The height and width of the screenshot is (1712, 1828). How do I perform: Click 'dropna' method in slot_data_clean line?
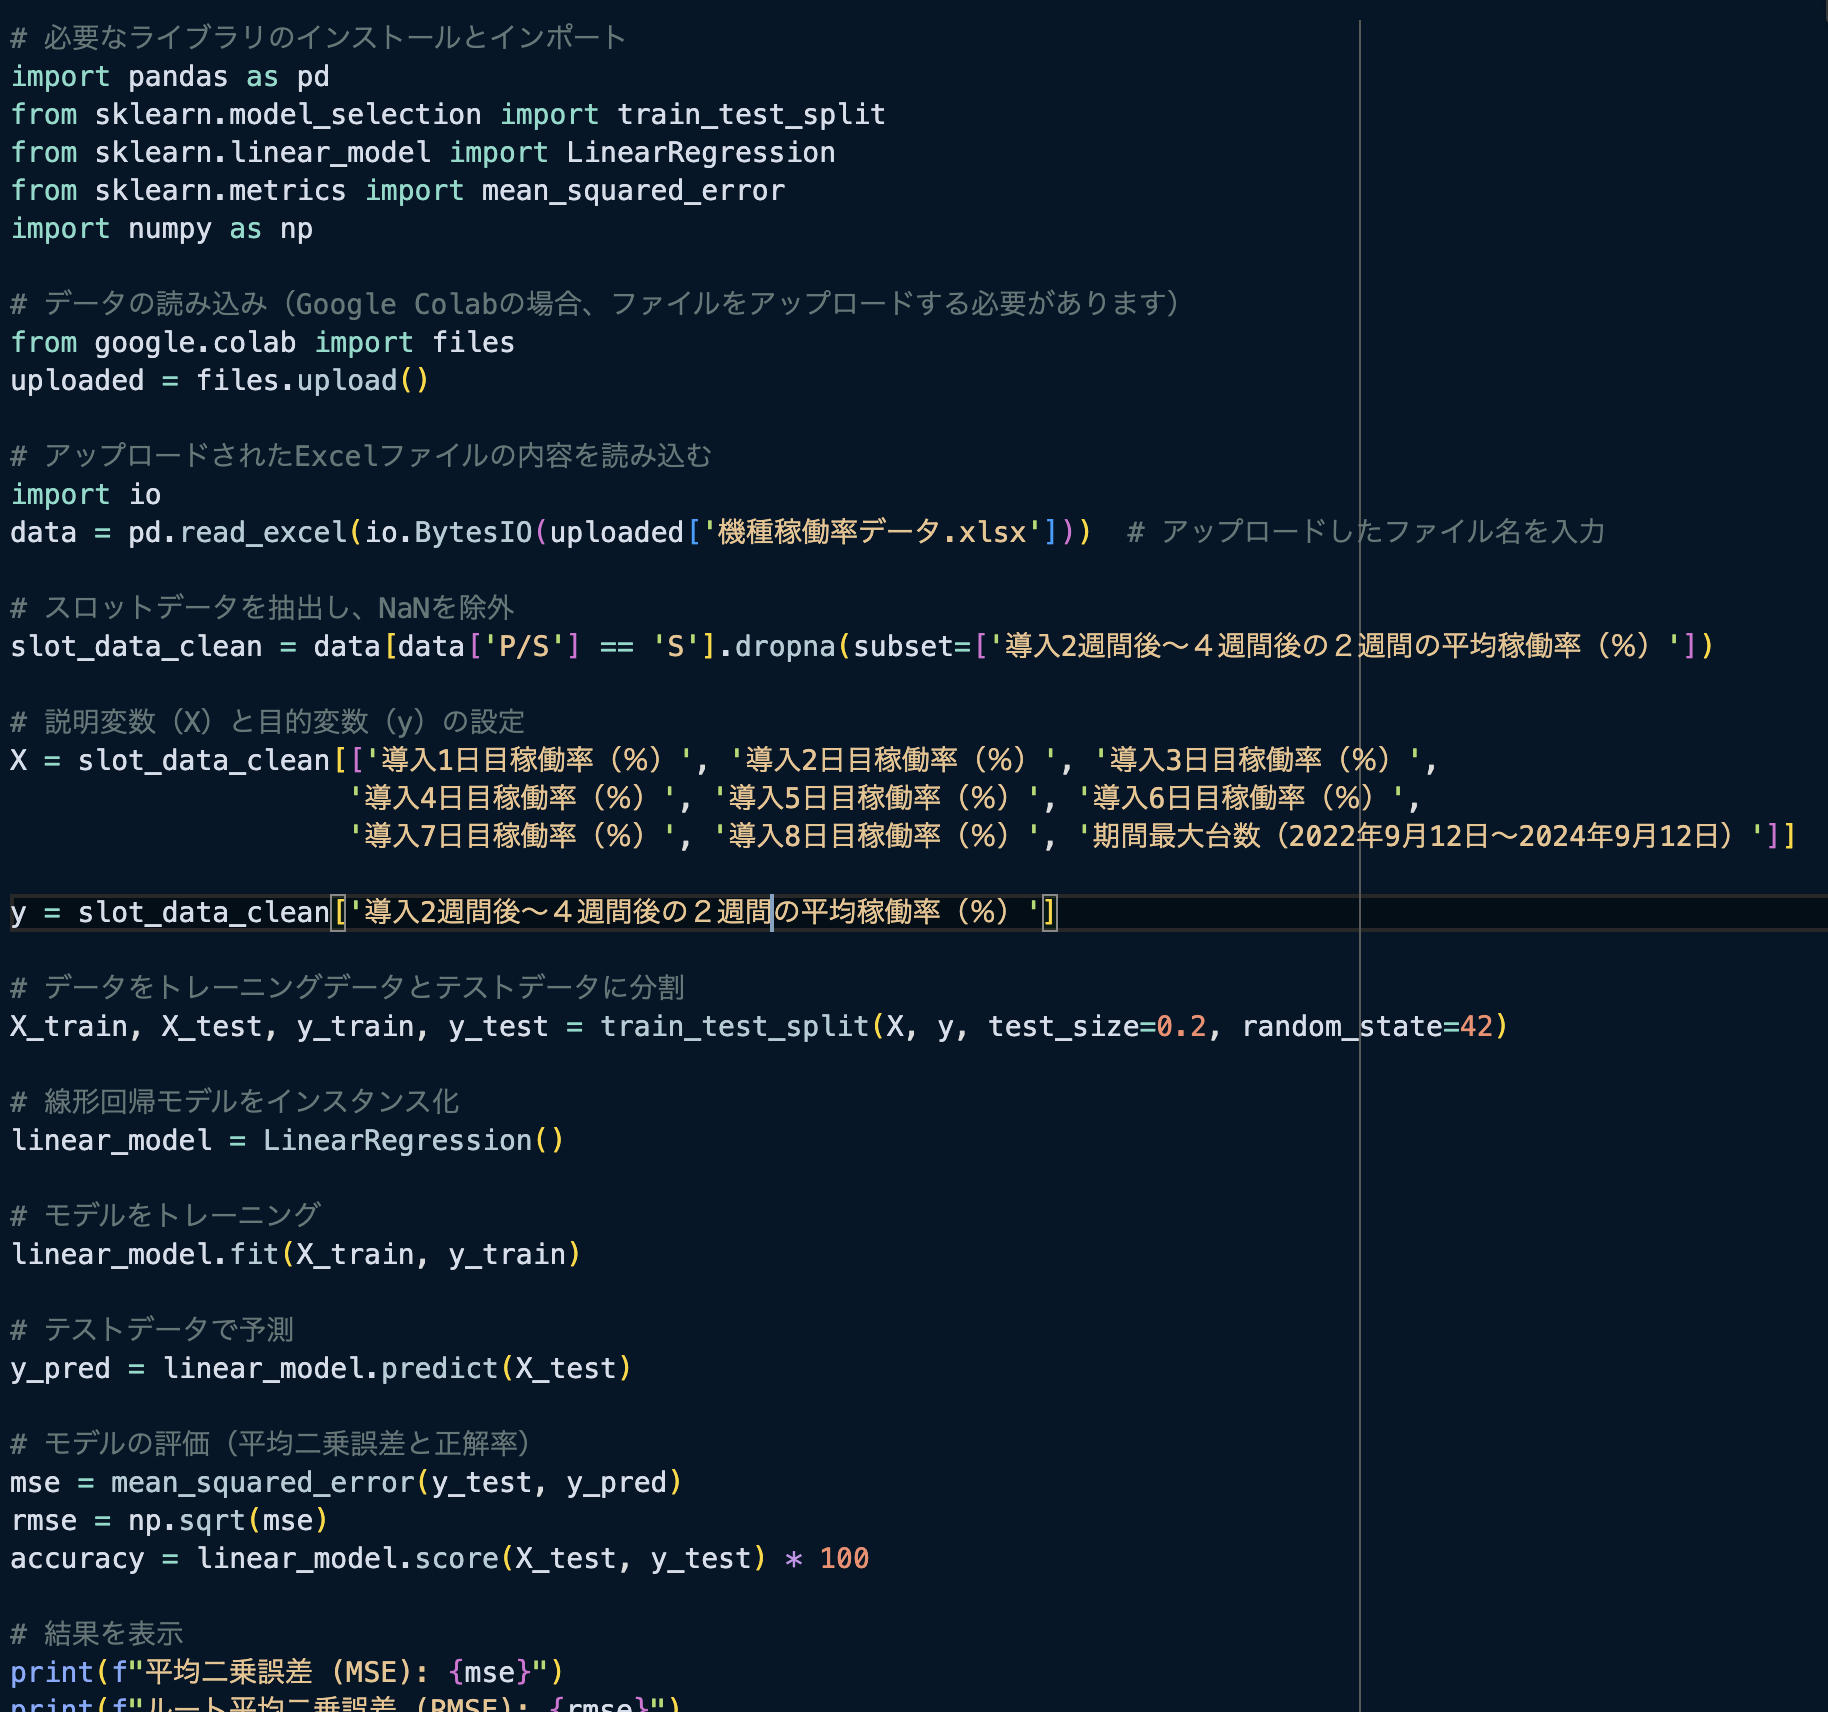point(785,647)
